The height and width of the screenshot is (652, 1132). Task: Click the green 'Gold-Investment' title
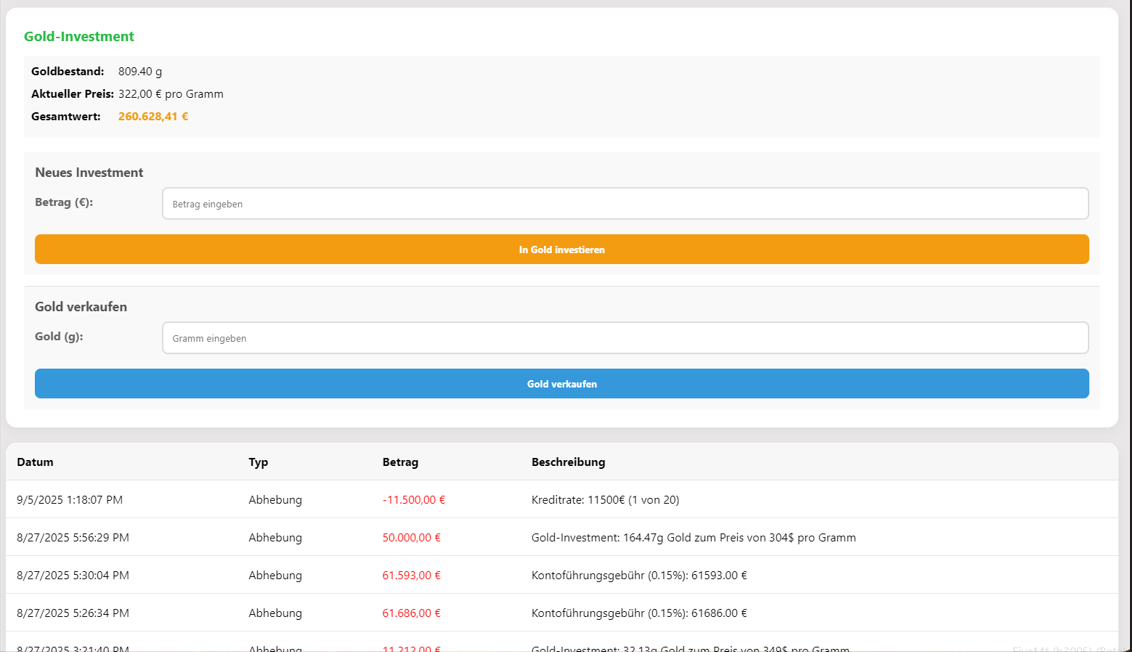pos(79,37)
